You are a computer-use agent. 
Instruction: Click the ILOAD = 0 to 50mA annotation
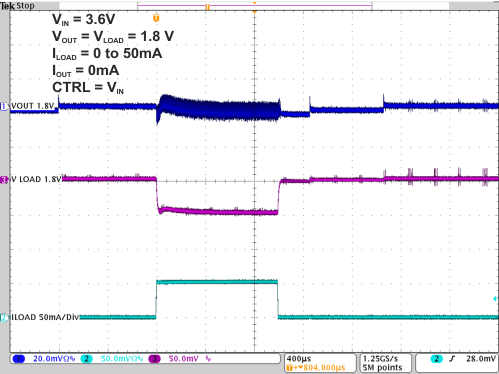[x=107, y=54]
